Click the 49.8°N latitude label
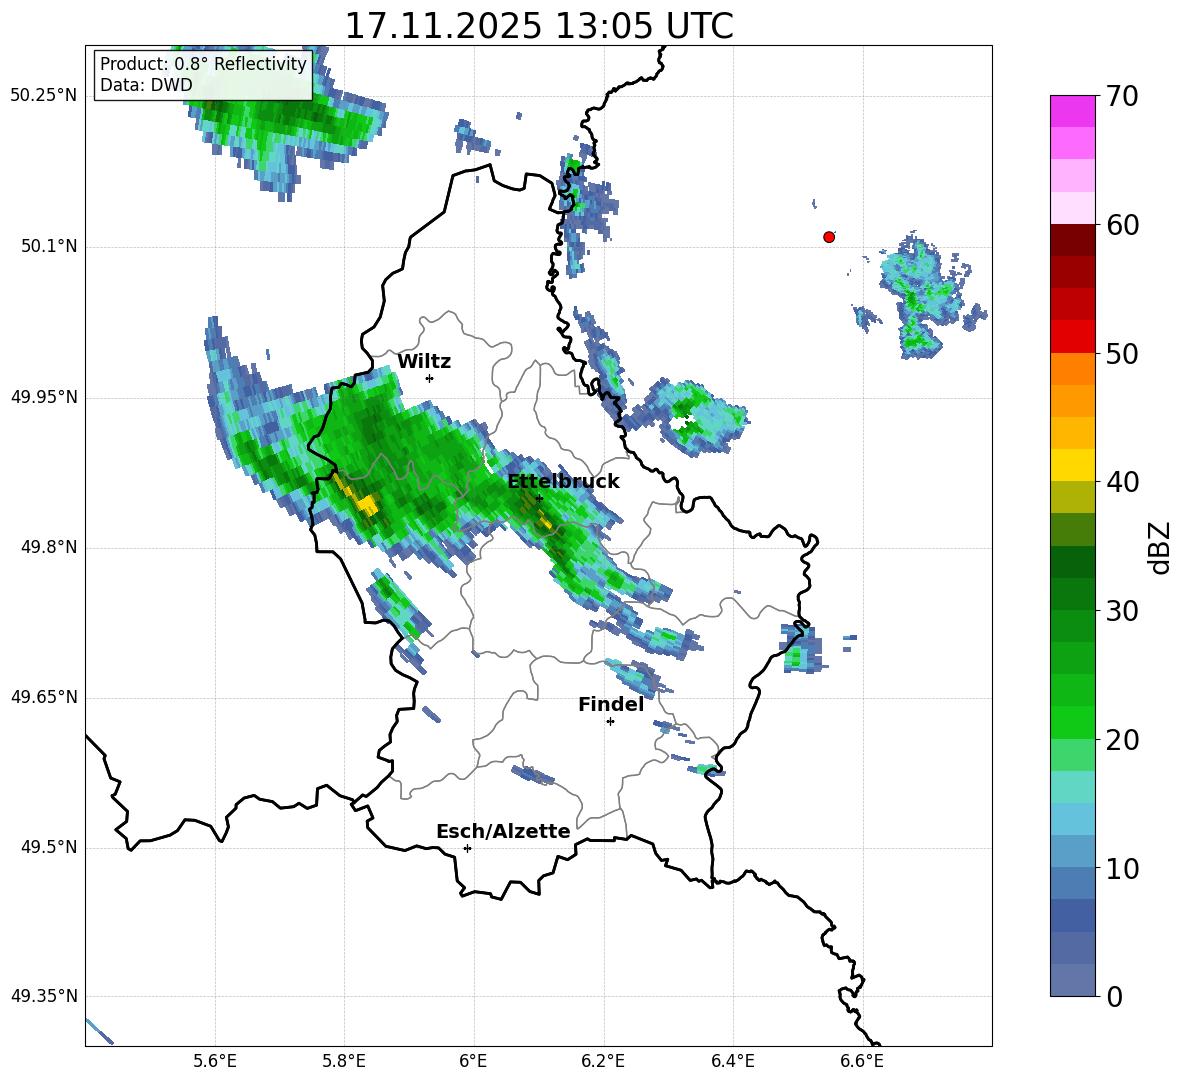 click(48, 547)
